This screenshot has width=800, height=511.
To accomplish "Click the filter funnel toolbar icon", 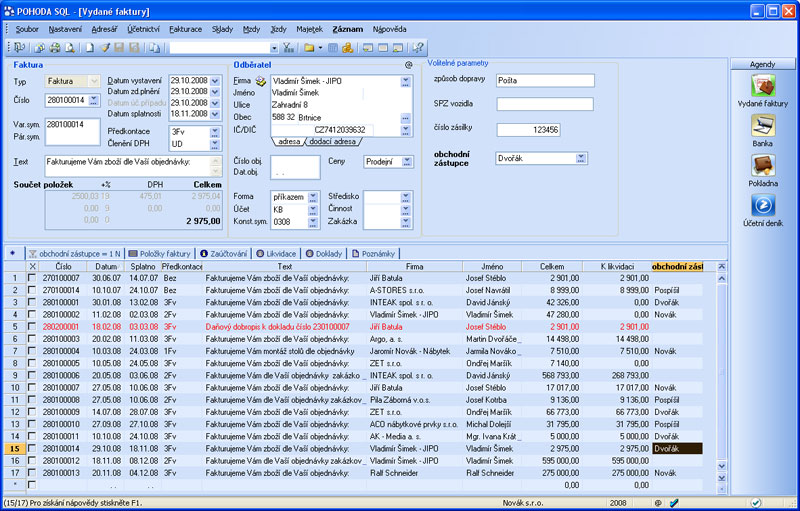I will click(289, 48).
